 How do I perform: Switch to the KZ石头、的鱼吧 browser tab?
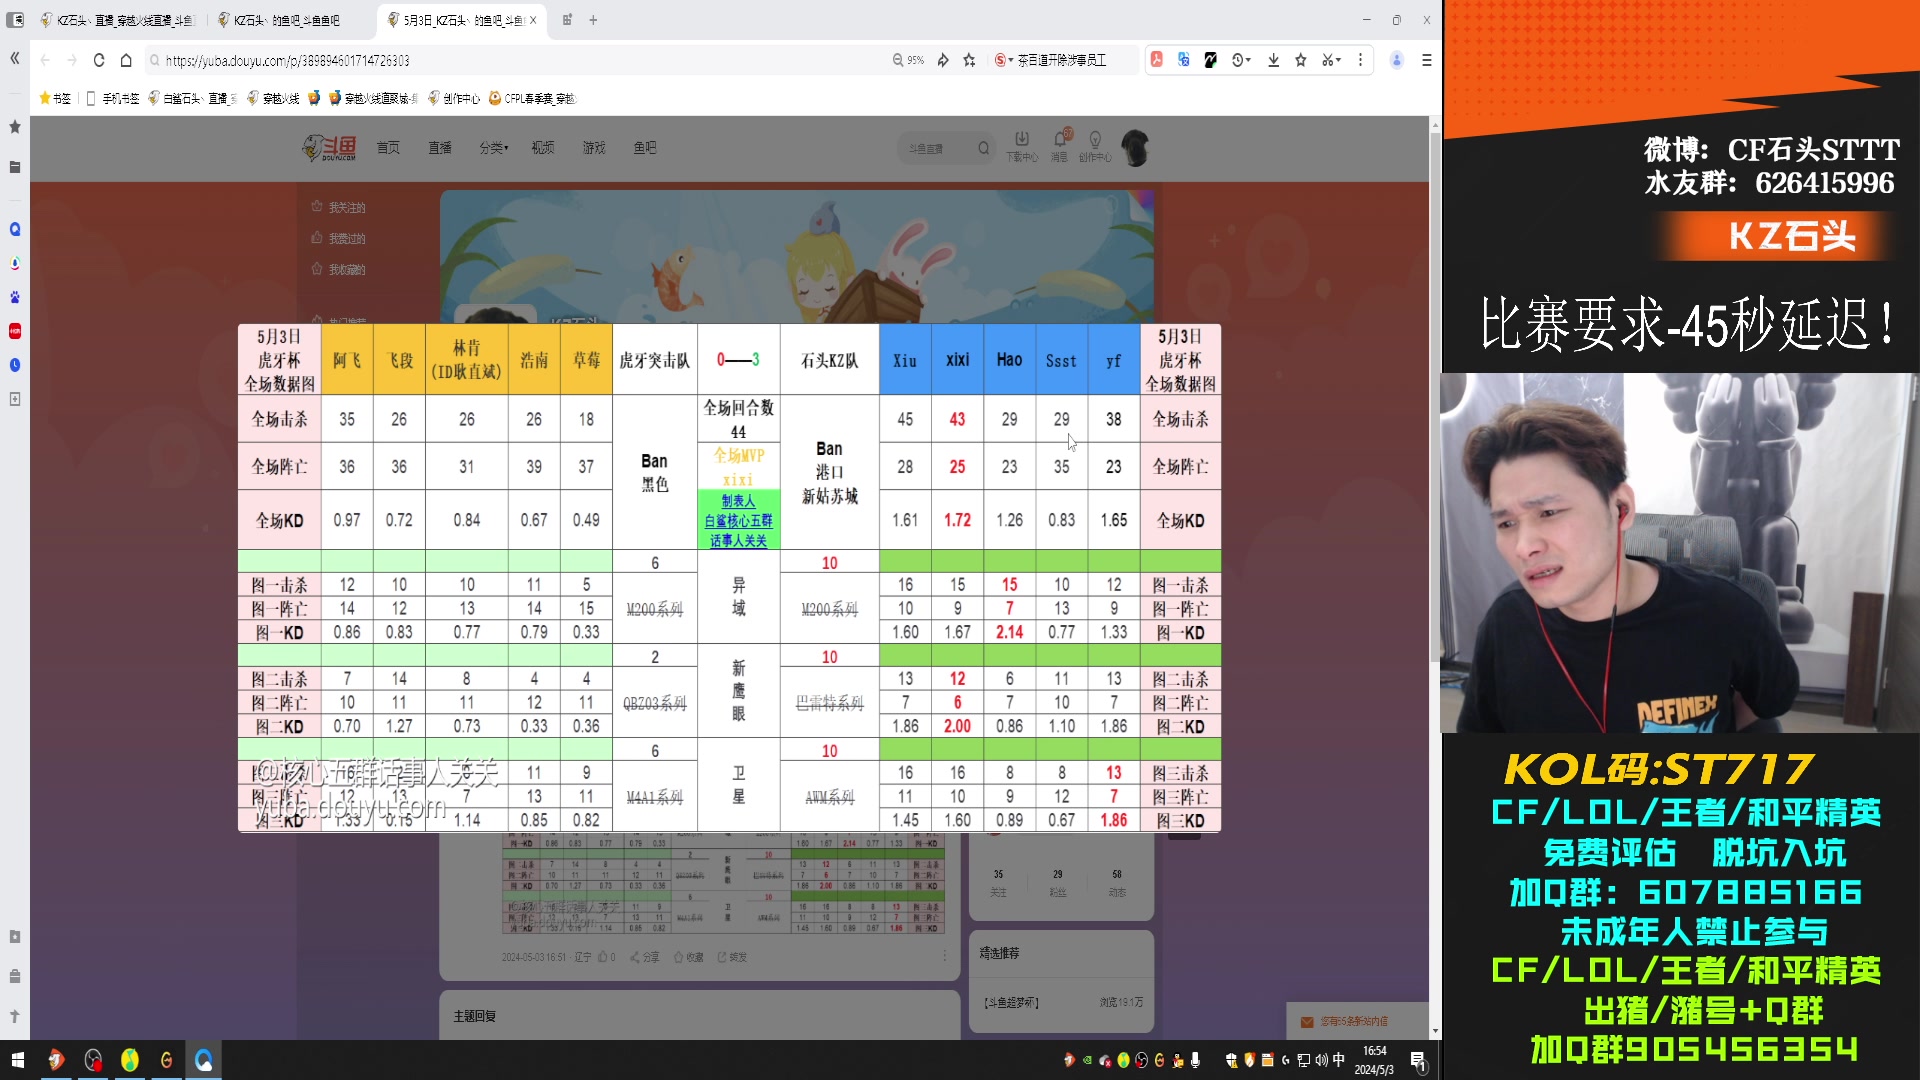tap(280, 19)
